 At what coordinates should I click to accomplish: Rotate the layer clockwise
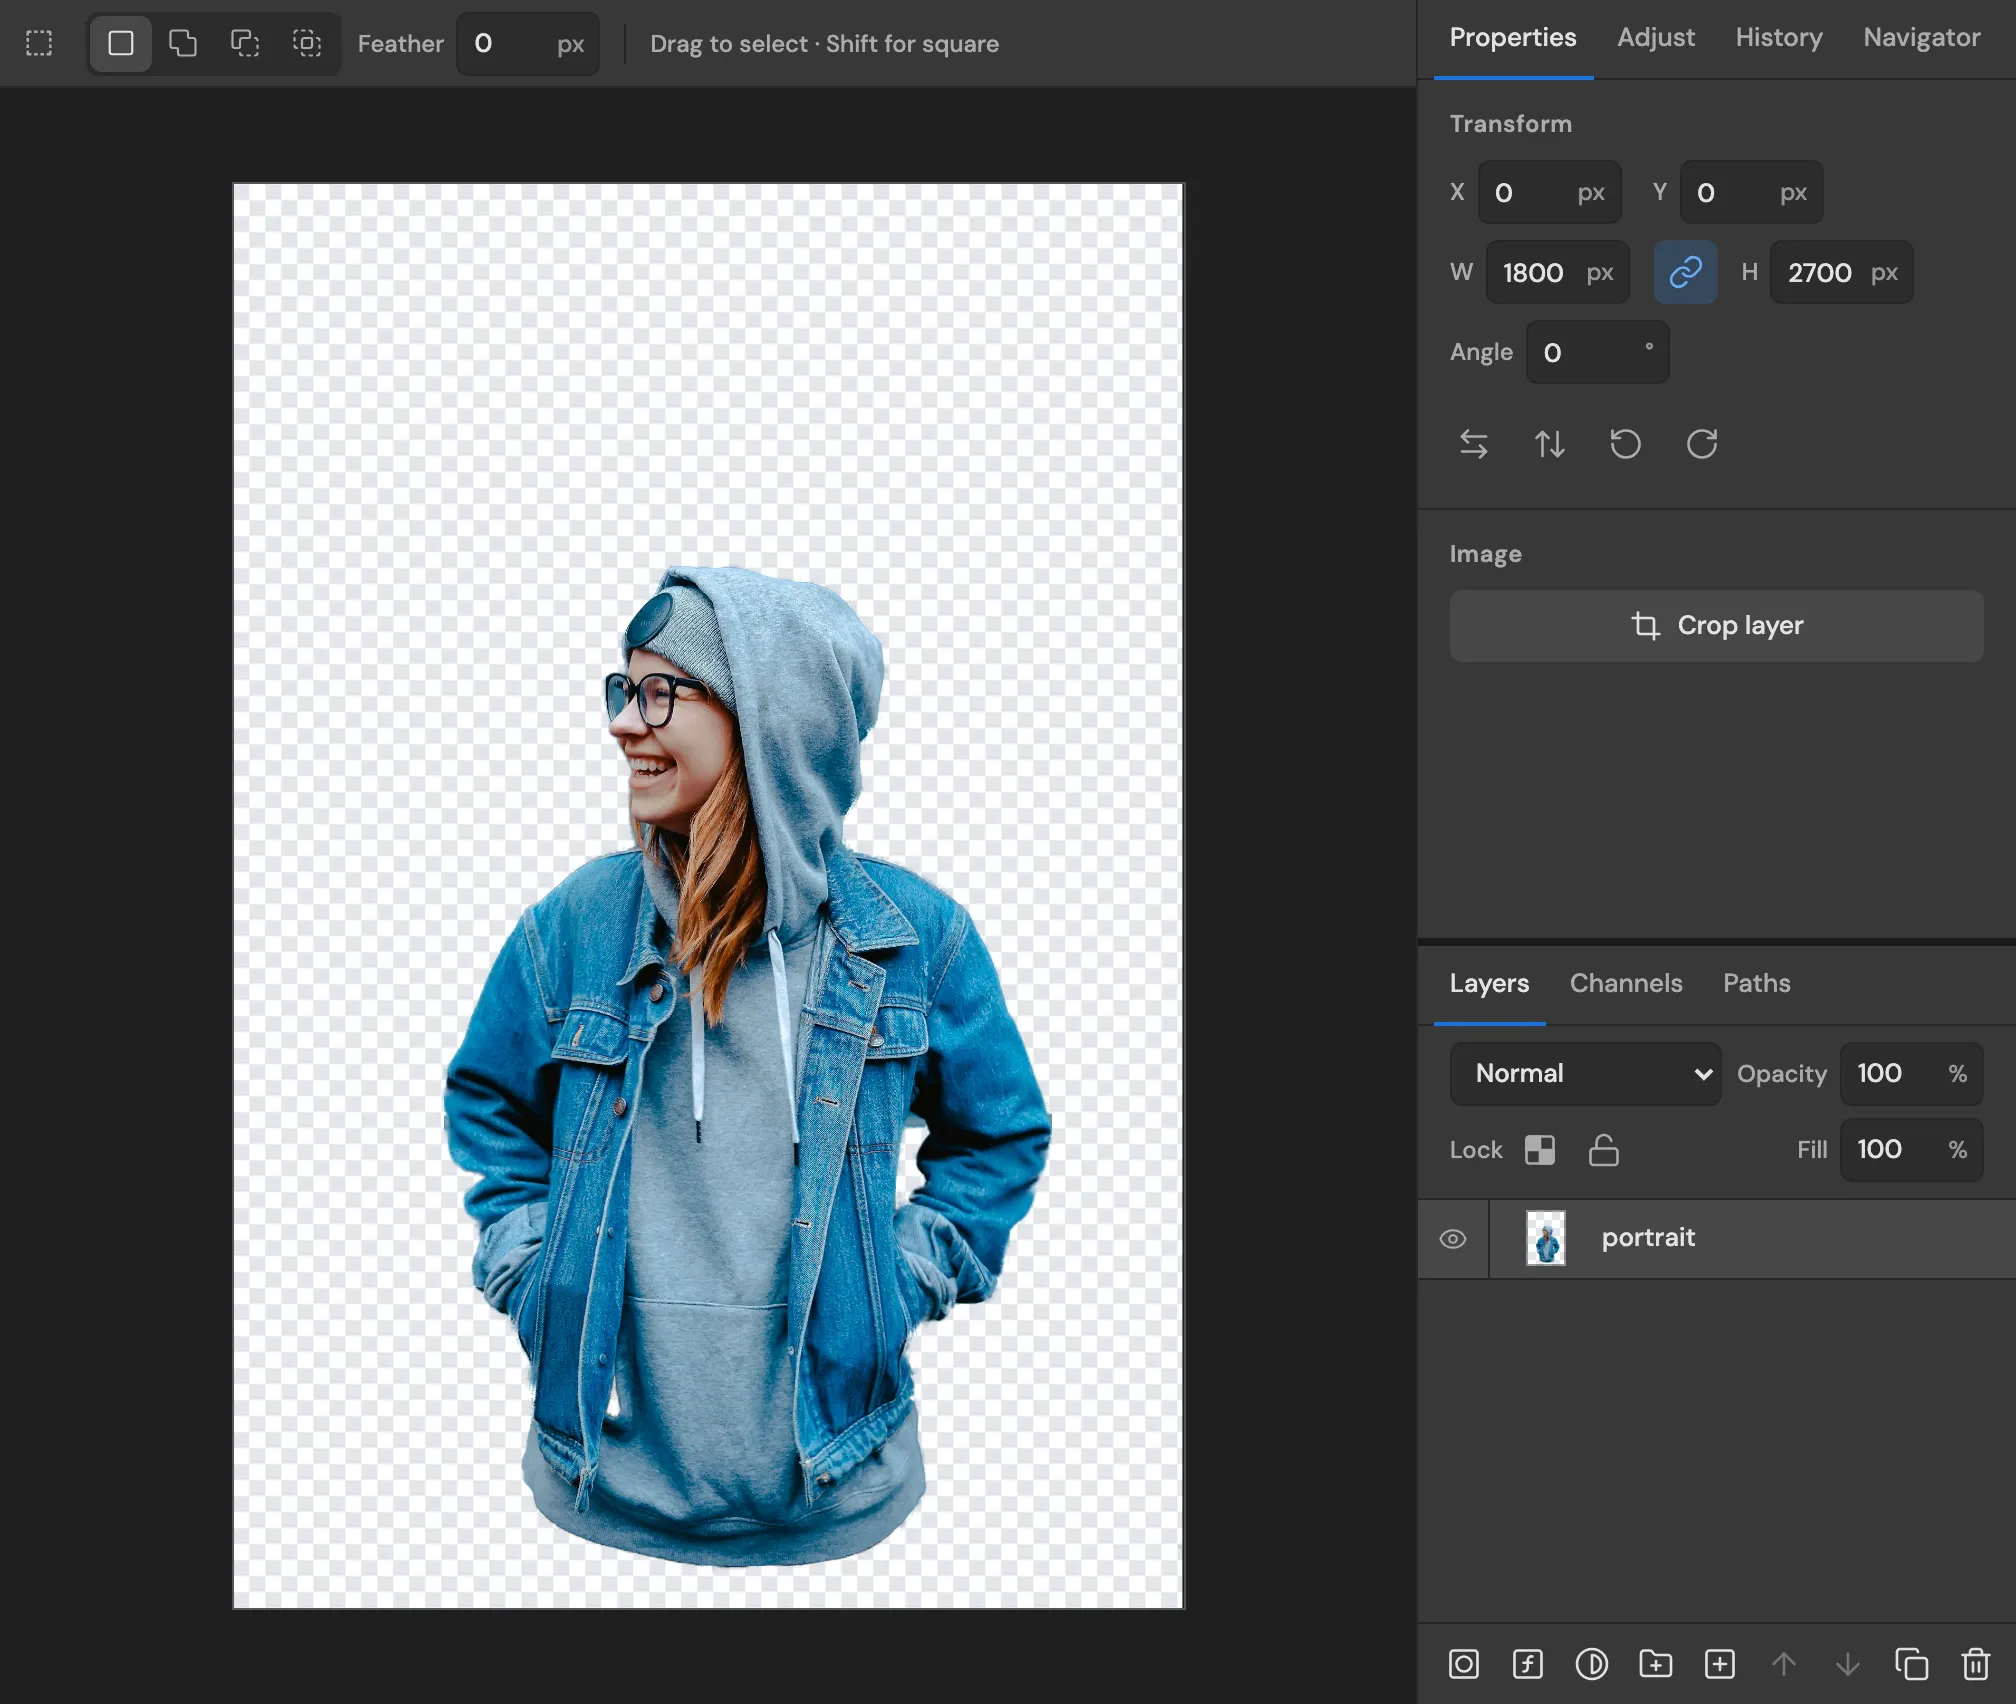tap(1701, 444)
